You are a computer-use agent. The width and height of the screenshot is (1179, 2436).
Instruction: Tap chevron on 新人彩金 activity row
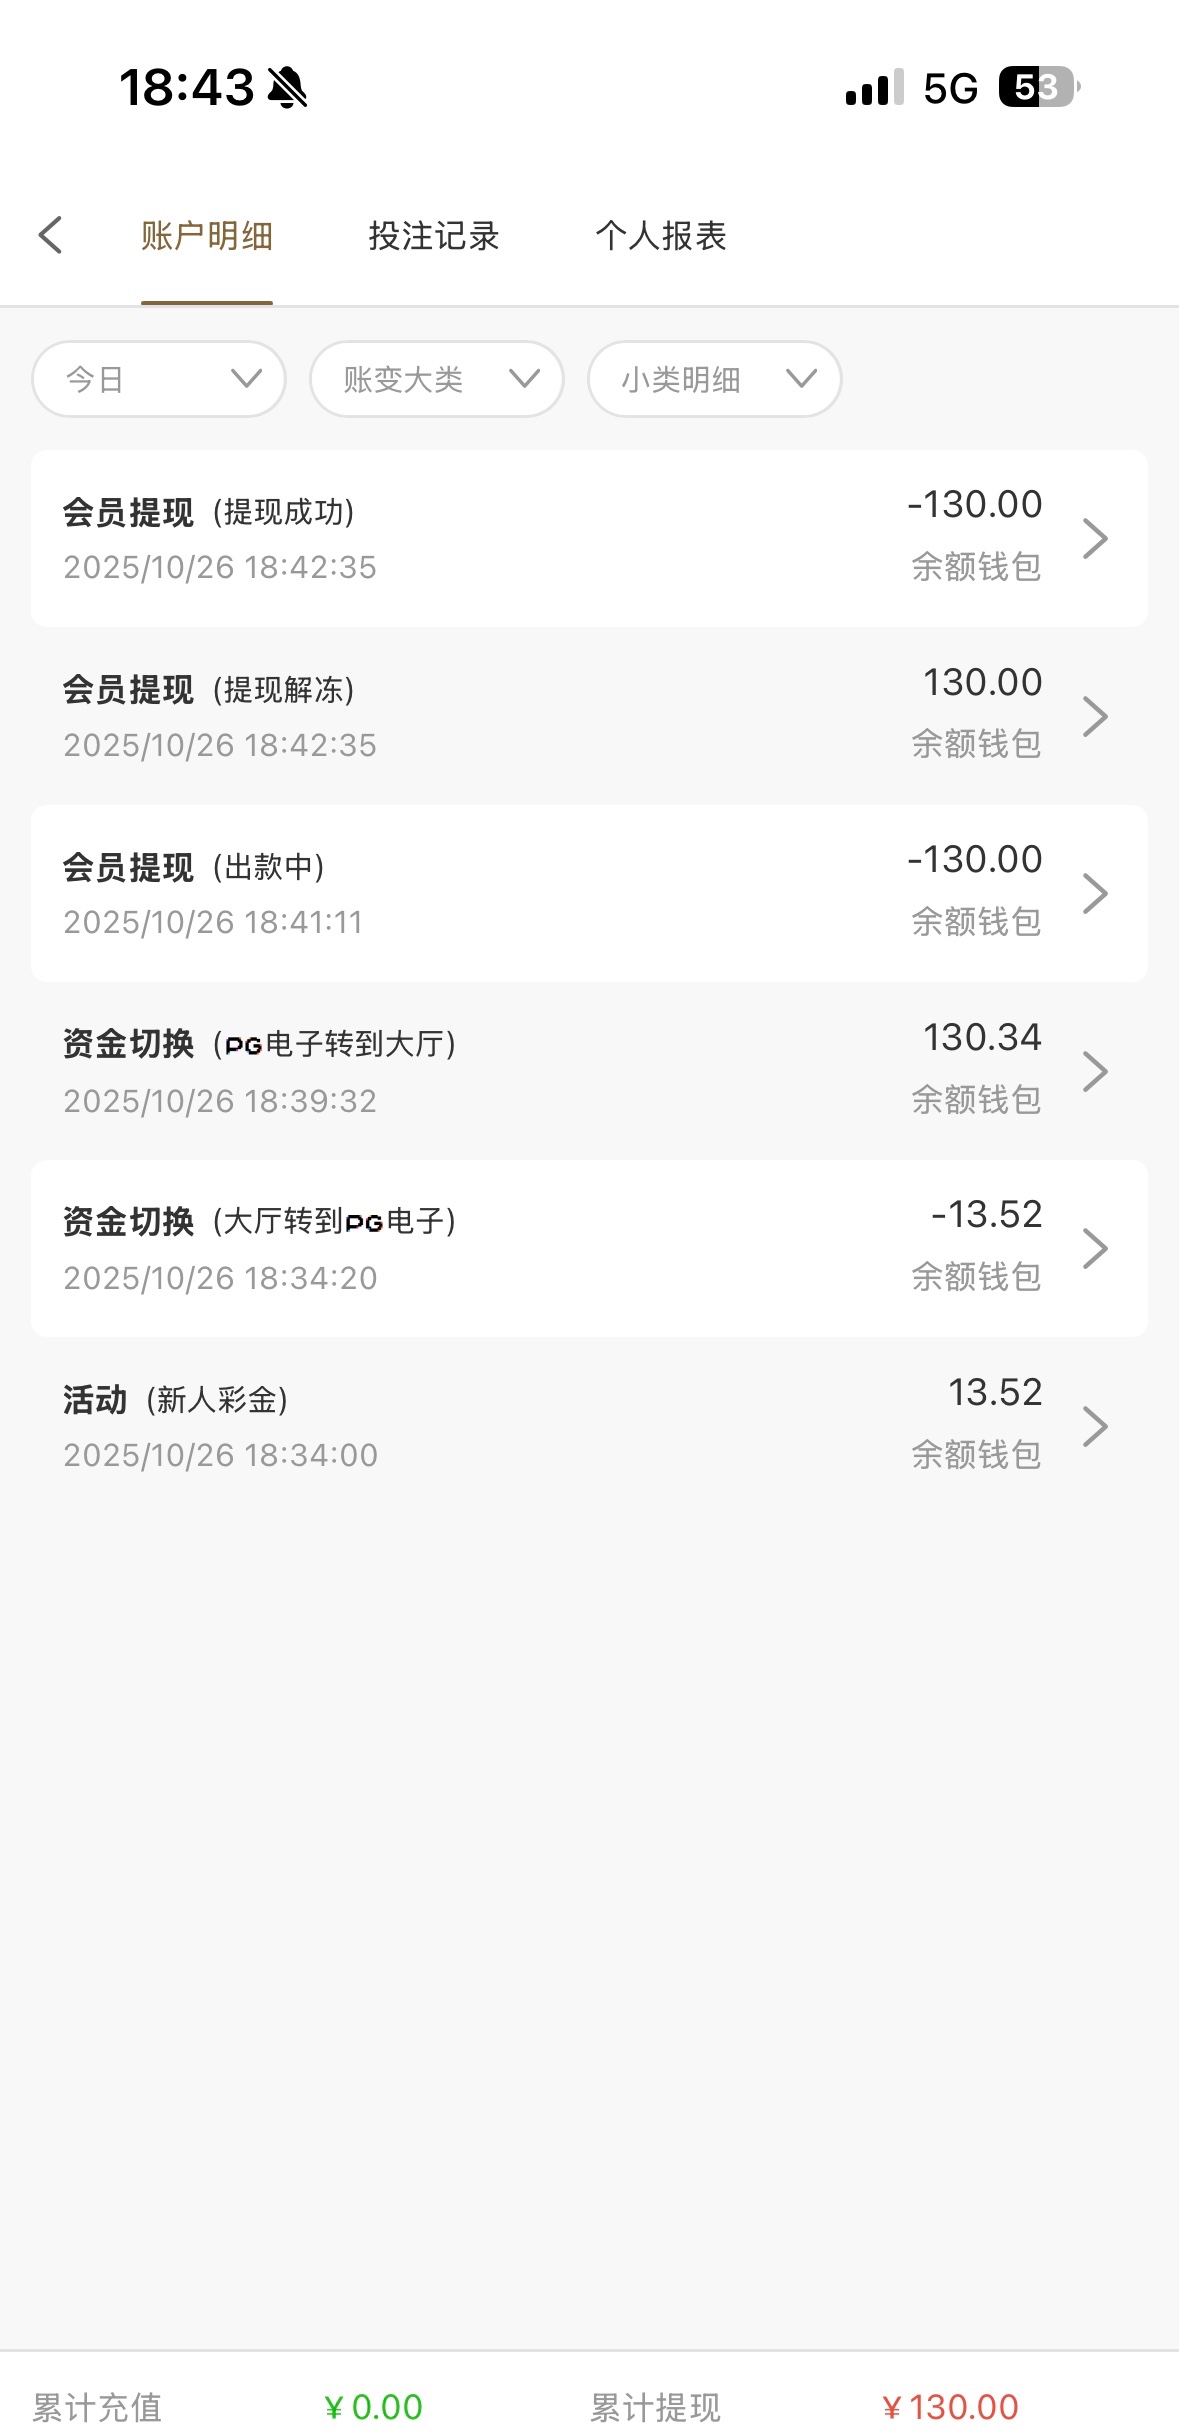tap(1095, 1426)
